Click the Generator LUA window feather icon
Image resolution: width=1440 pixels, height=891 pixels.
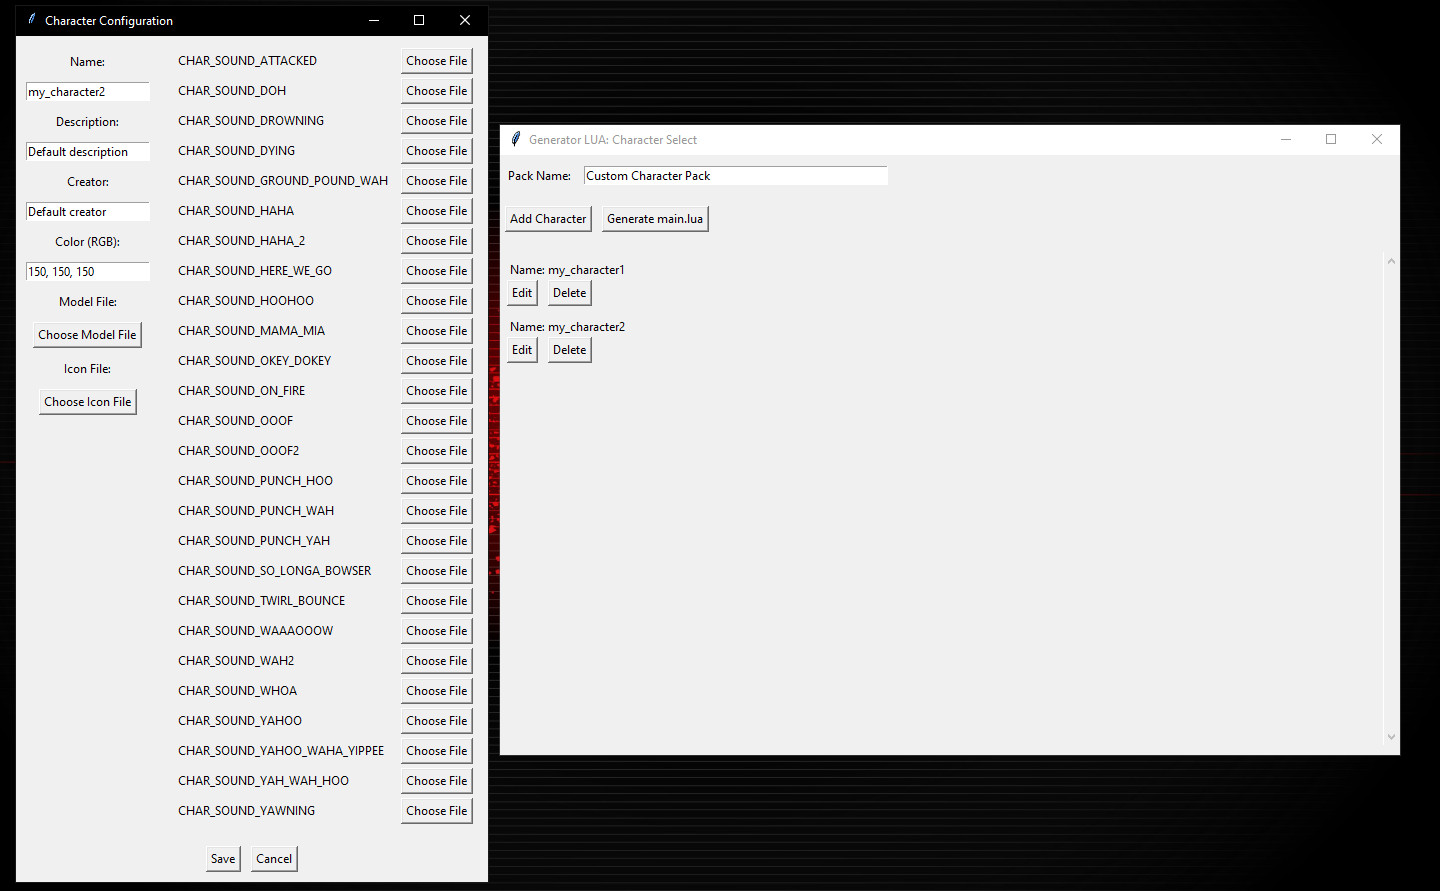pyautogui.click(x=516, y=140)
